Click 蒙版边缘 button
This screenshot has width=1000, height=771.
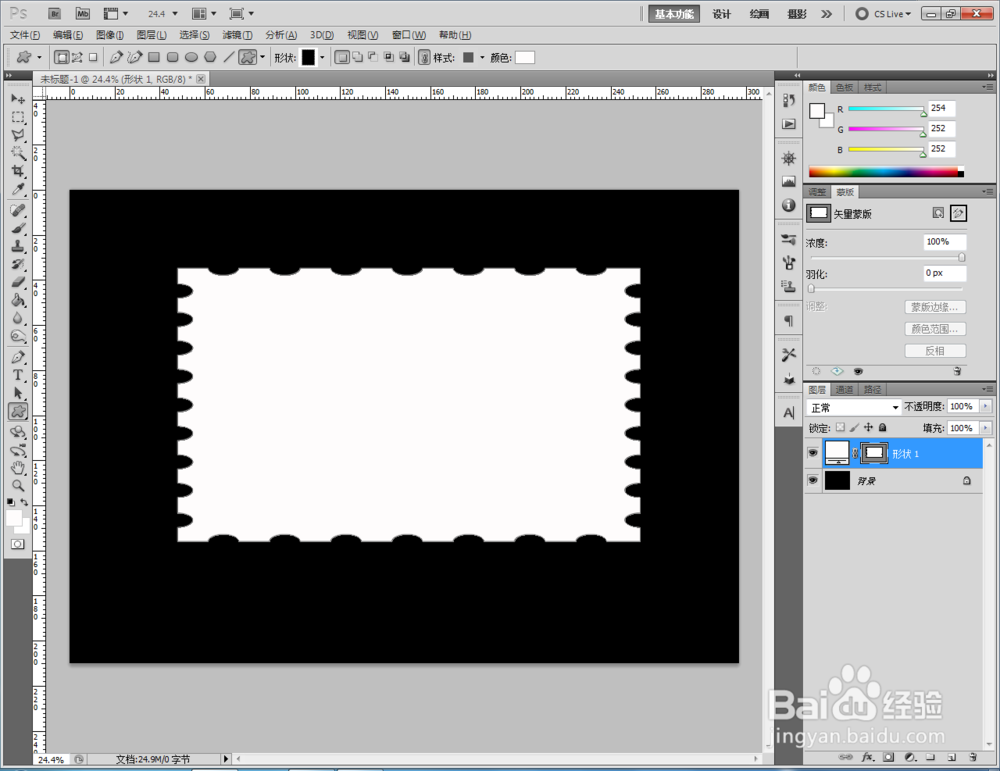(935, 307)
